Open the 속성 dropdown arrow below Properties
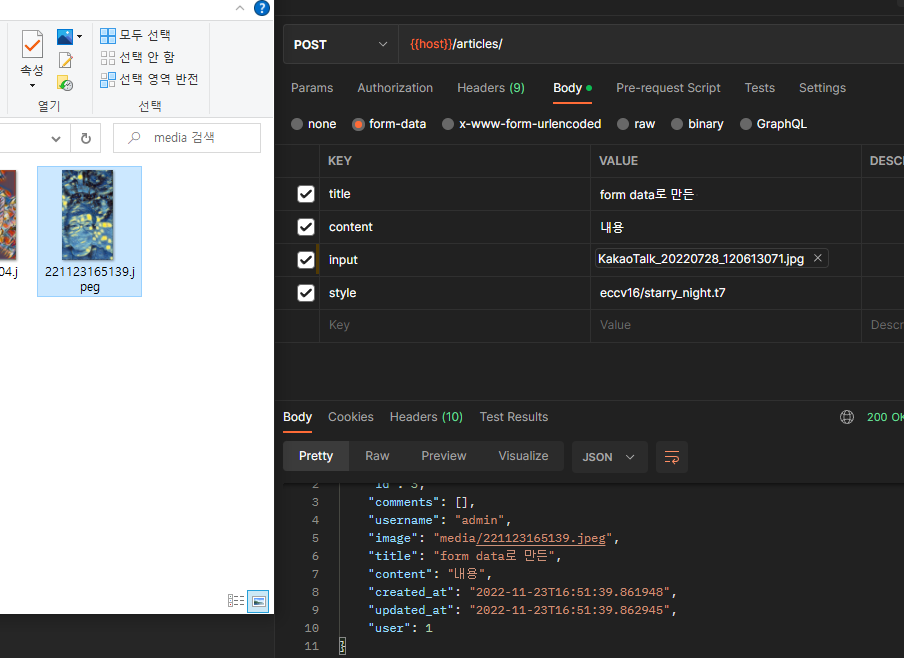 click(x=32, y=85)
